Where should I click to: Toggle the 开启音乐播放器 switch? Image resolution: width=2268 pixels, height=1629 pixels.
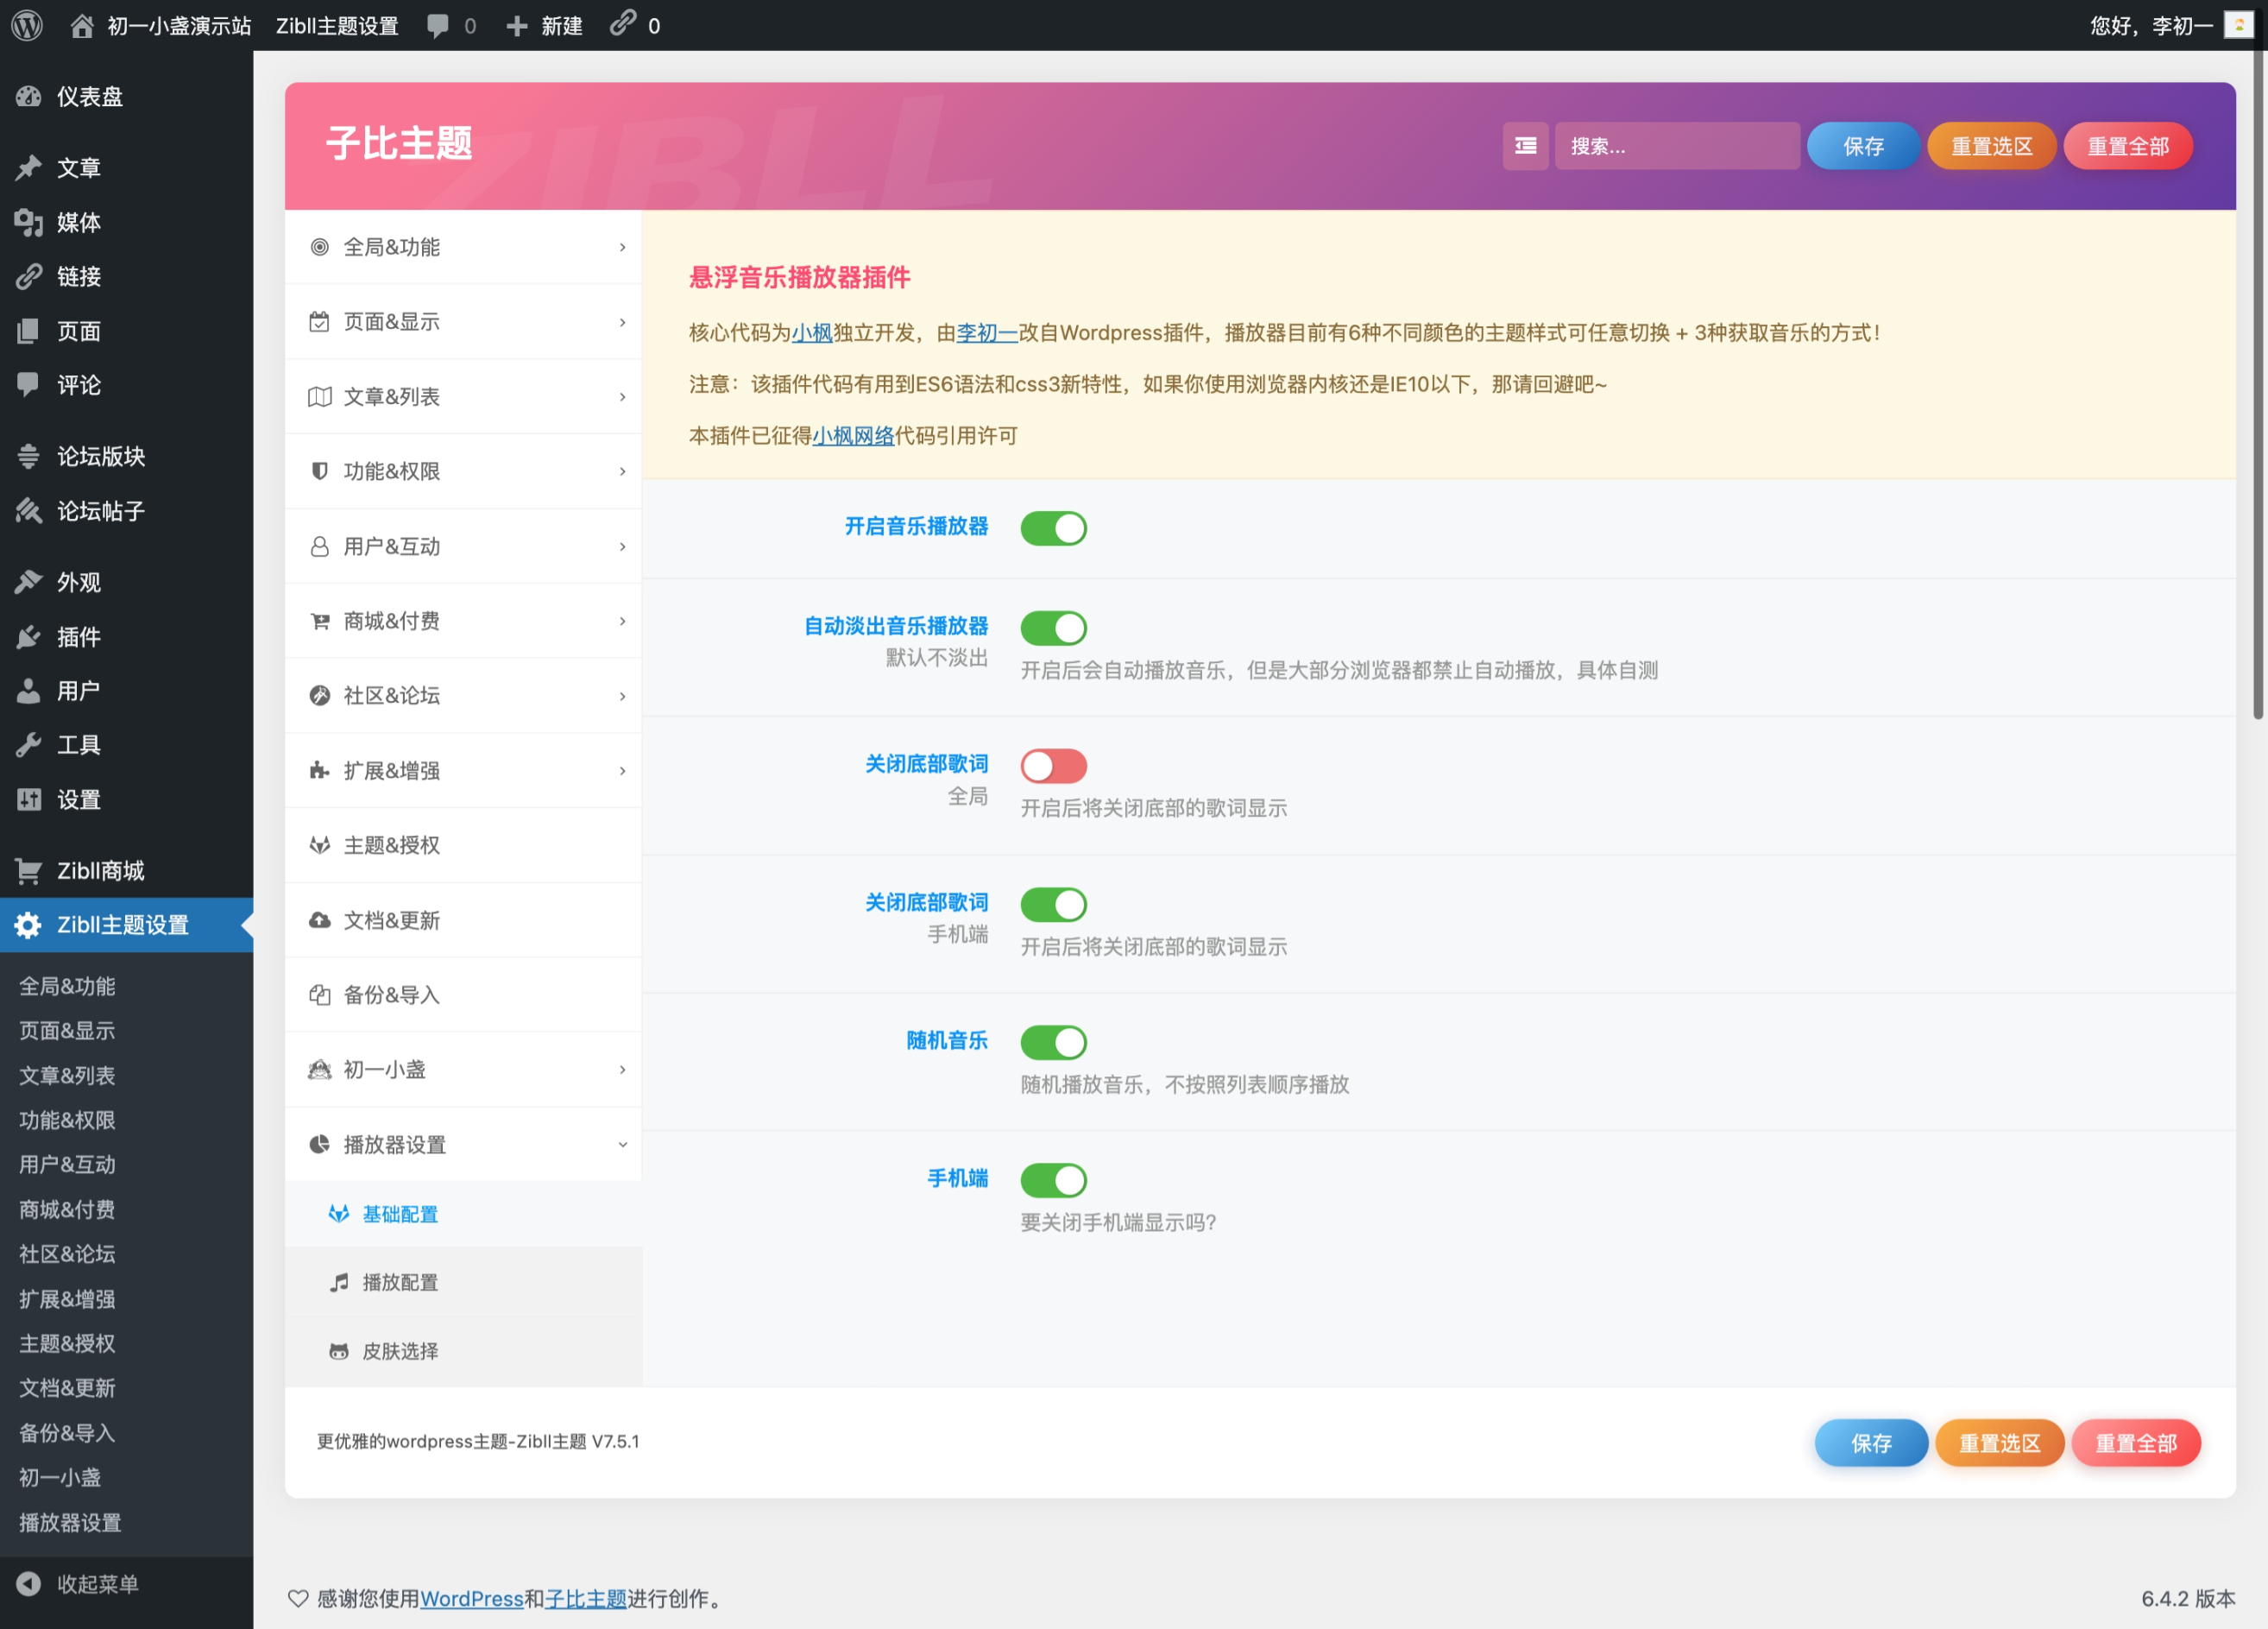click(1053, 528)
